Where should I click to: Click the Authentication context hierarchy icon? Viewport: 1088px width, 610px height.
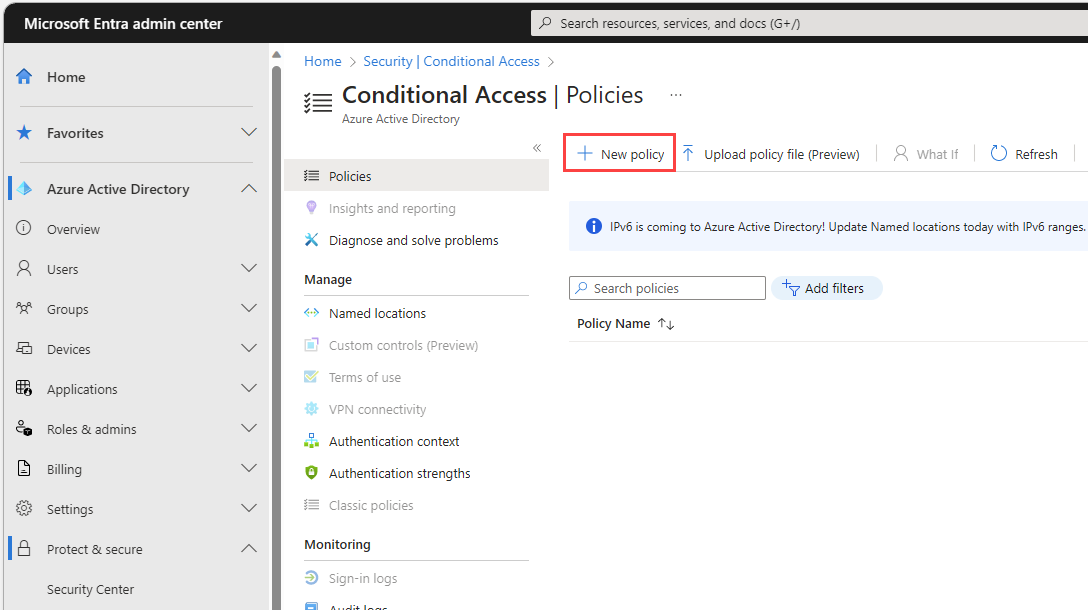pyautogui.click(x=312, y=441)
